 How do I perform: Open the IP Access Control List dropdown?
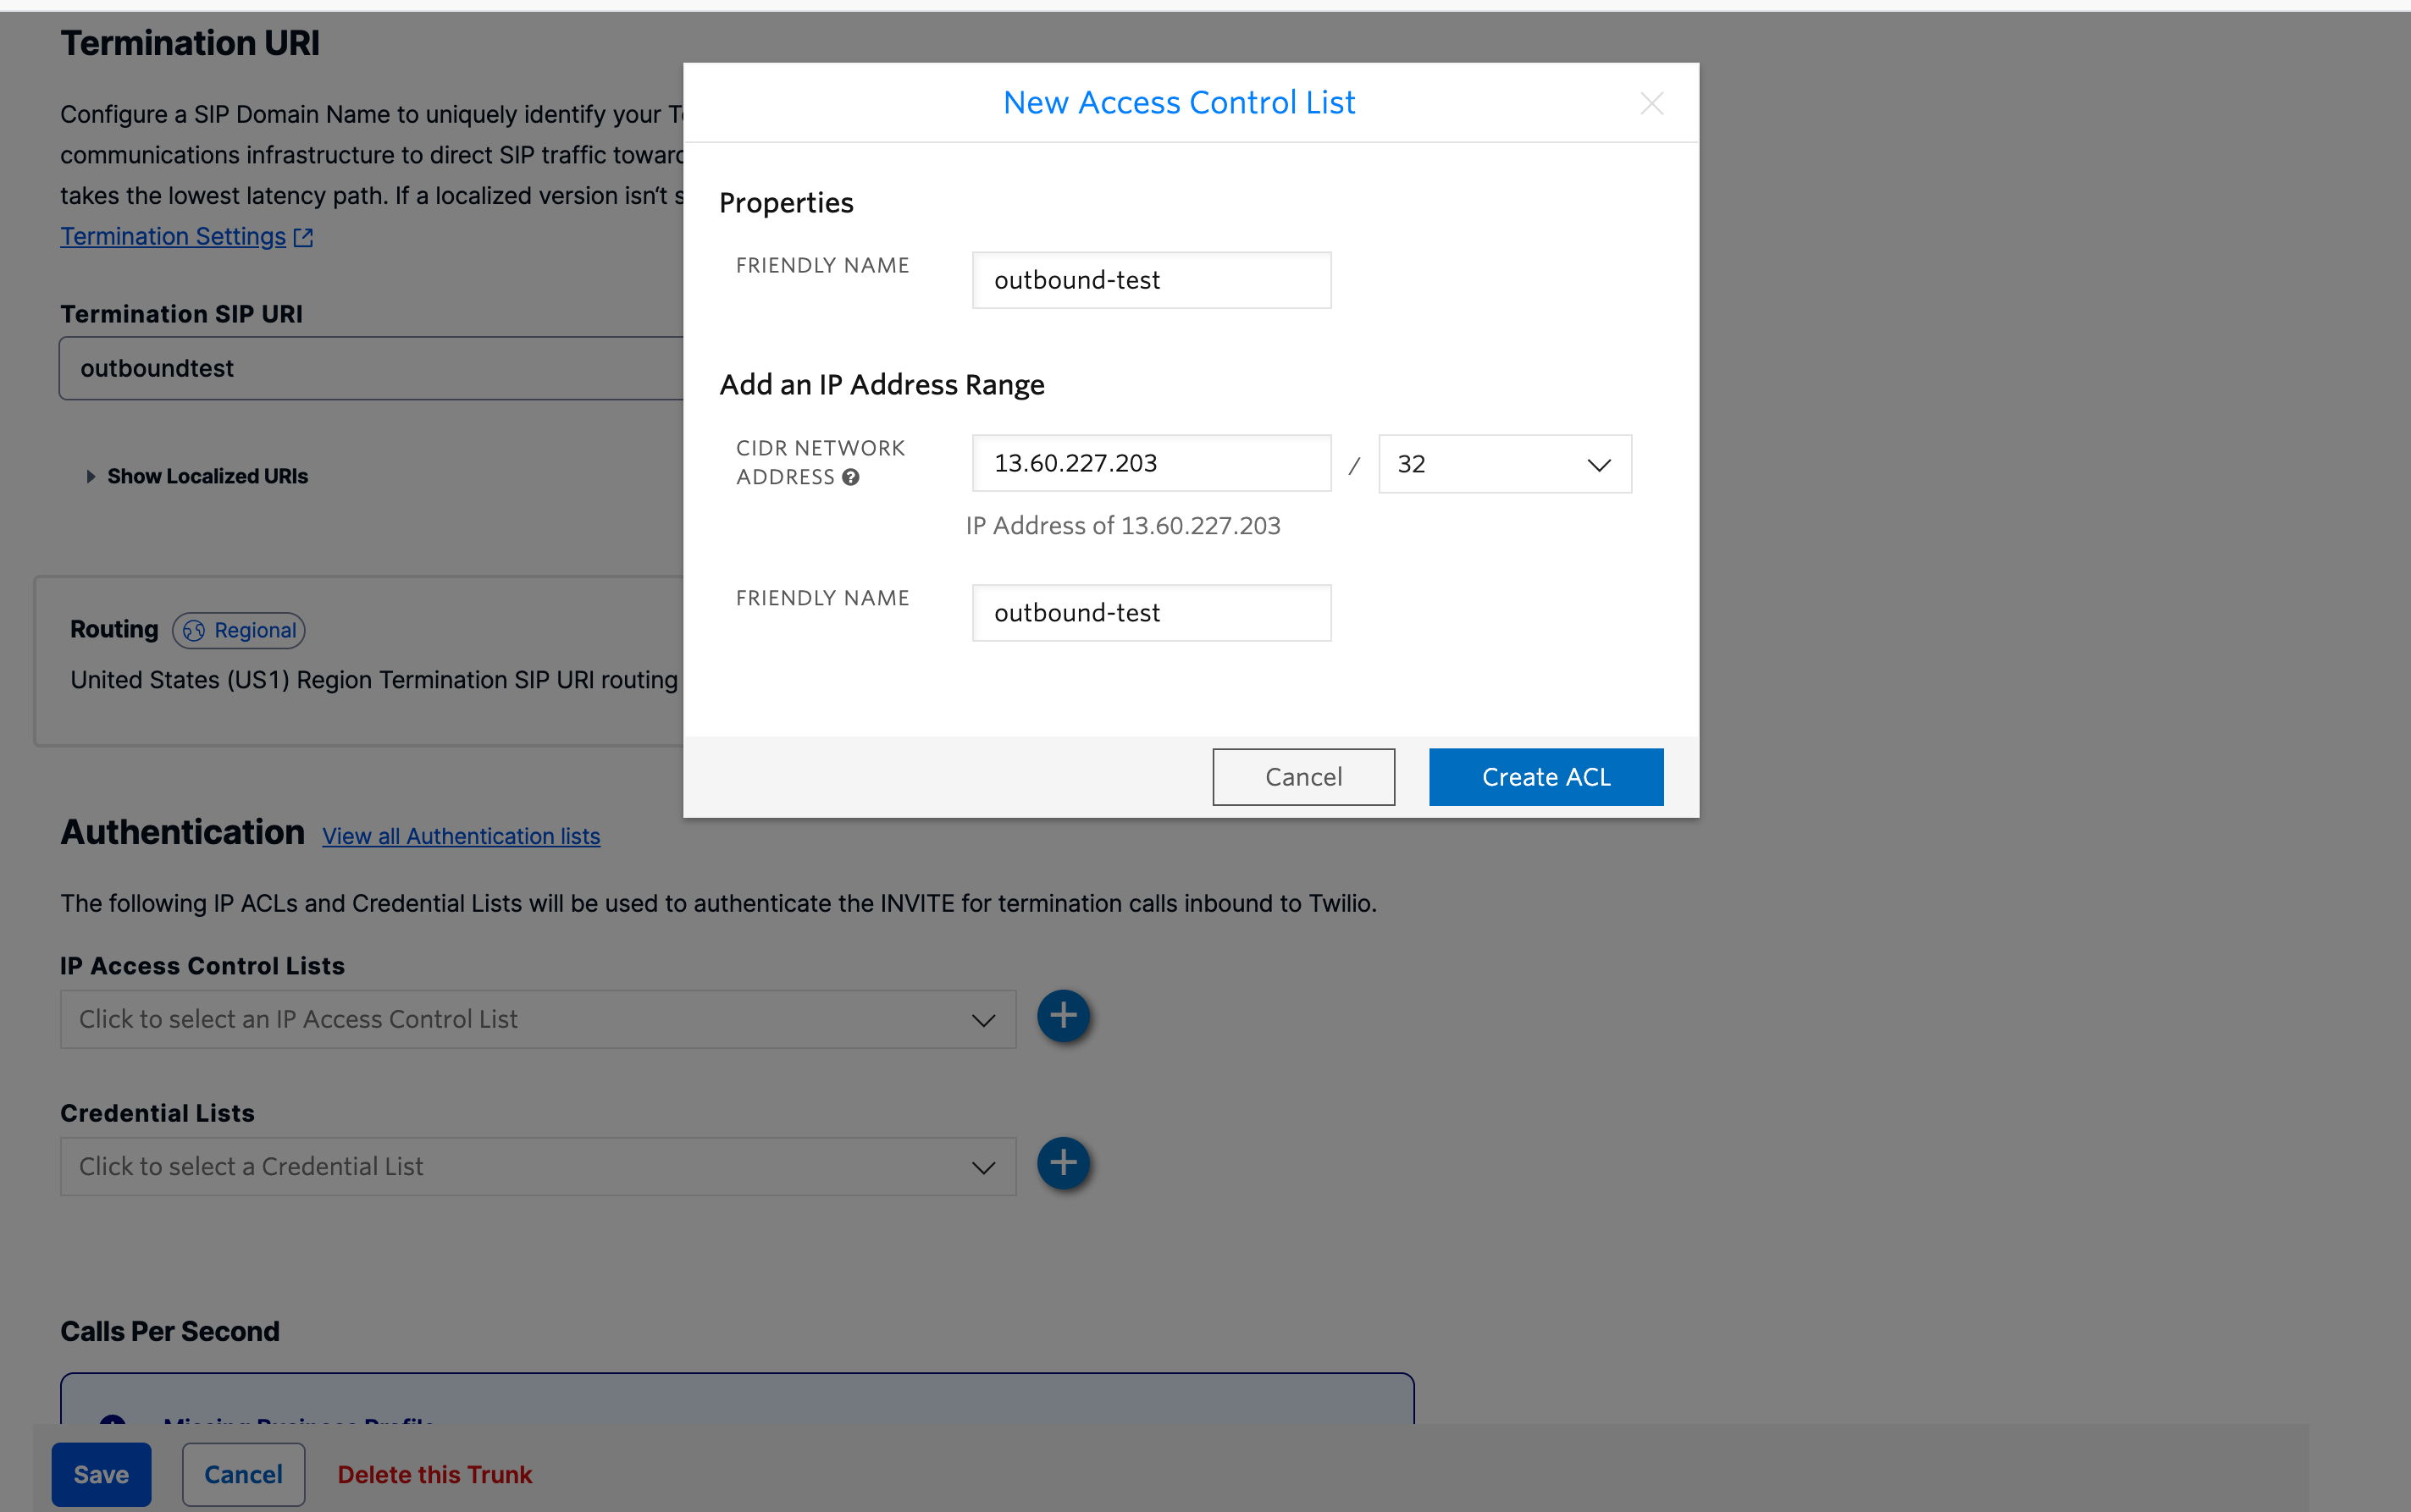click(x=538, y=1019)
